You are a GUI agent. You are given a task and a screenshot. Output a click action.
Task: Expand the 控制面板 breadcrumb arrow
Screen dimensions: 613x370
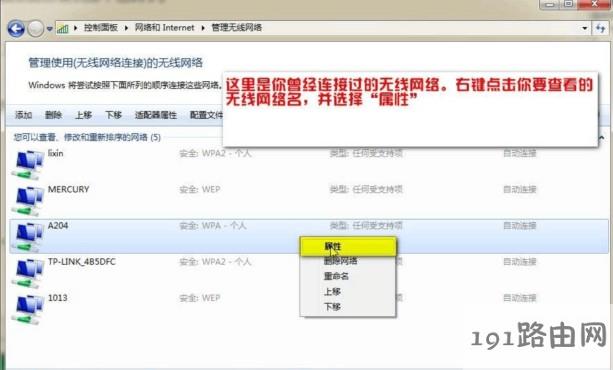coord(126,28)
